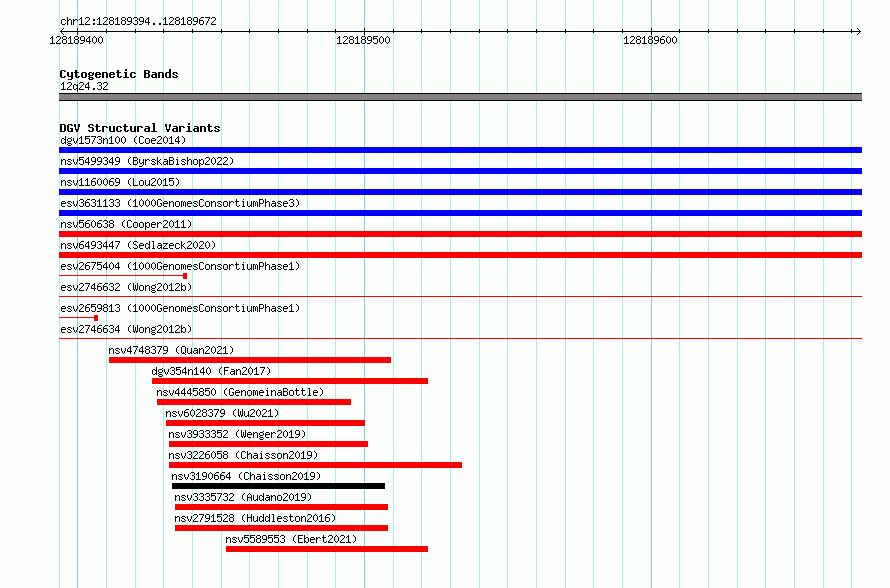Click the right arrowhead of the ruler
The width and height of the screenshot is (890, 588).
click(x=858, y=31)
